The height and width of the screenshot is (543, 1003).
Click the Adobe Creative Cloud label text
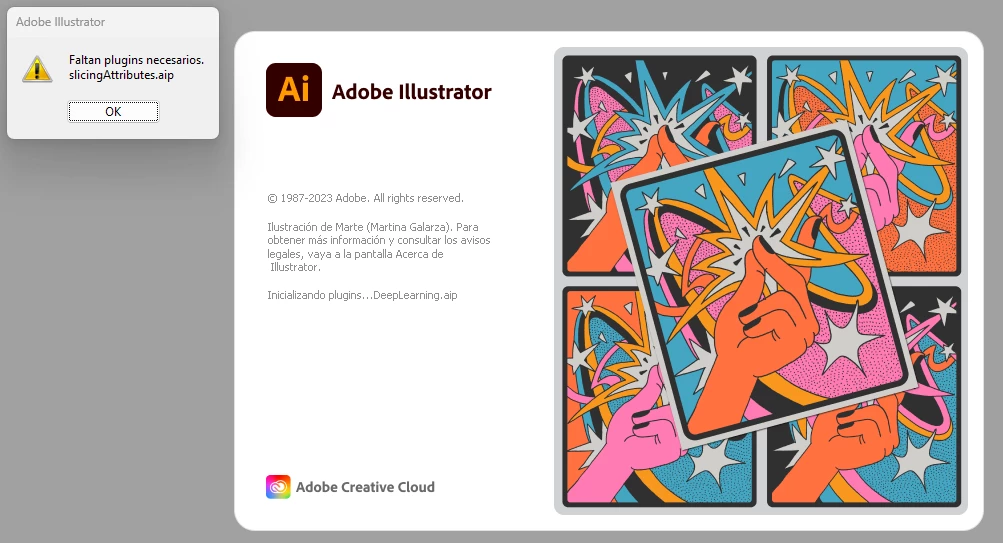pyautogui.click(x=365, y=487)
